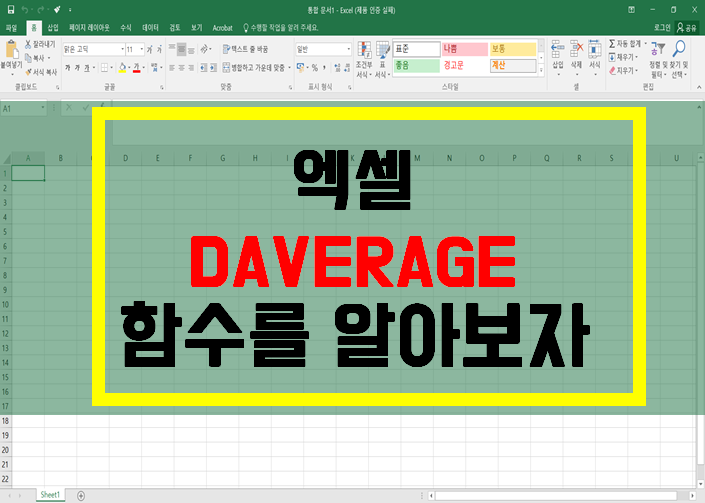Click the Cut (잘라내기) scissors icon

[x=28, y=44]
